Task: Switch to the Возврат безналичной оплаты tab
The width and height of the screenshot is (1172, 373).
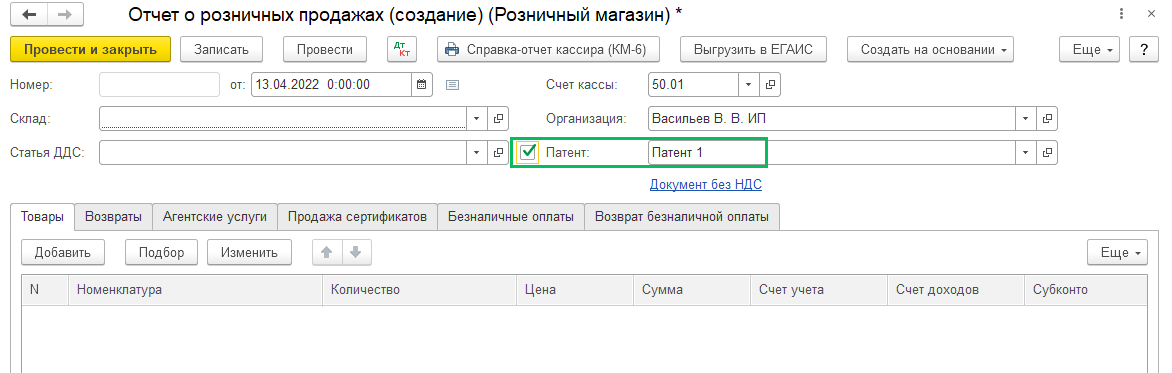Action: (682, 217)
